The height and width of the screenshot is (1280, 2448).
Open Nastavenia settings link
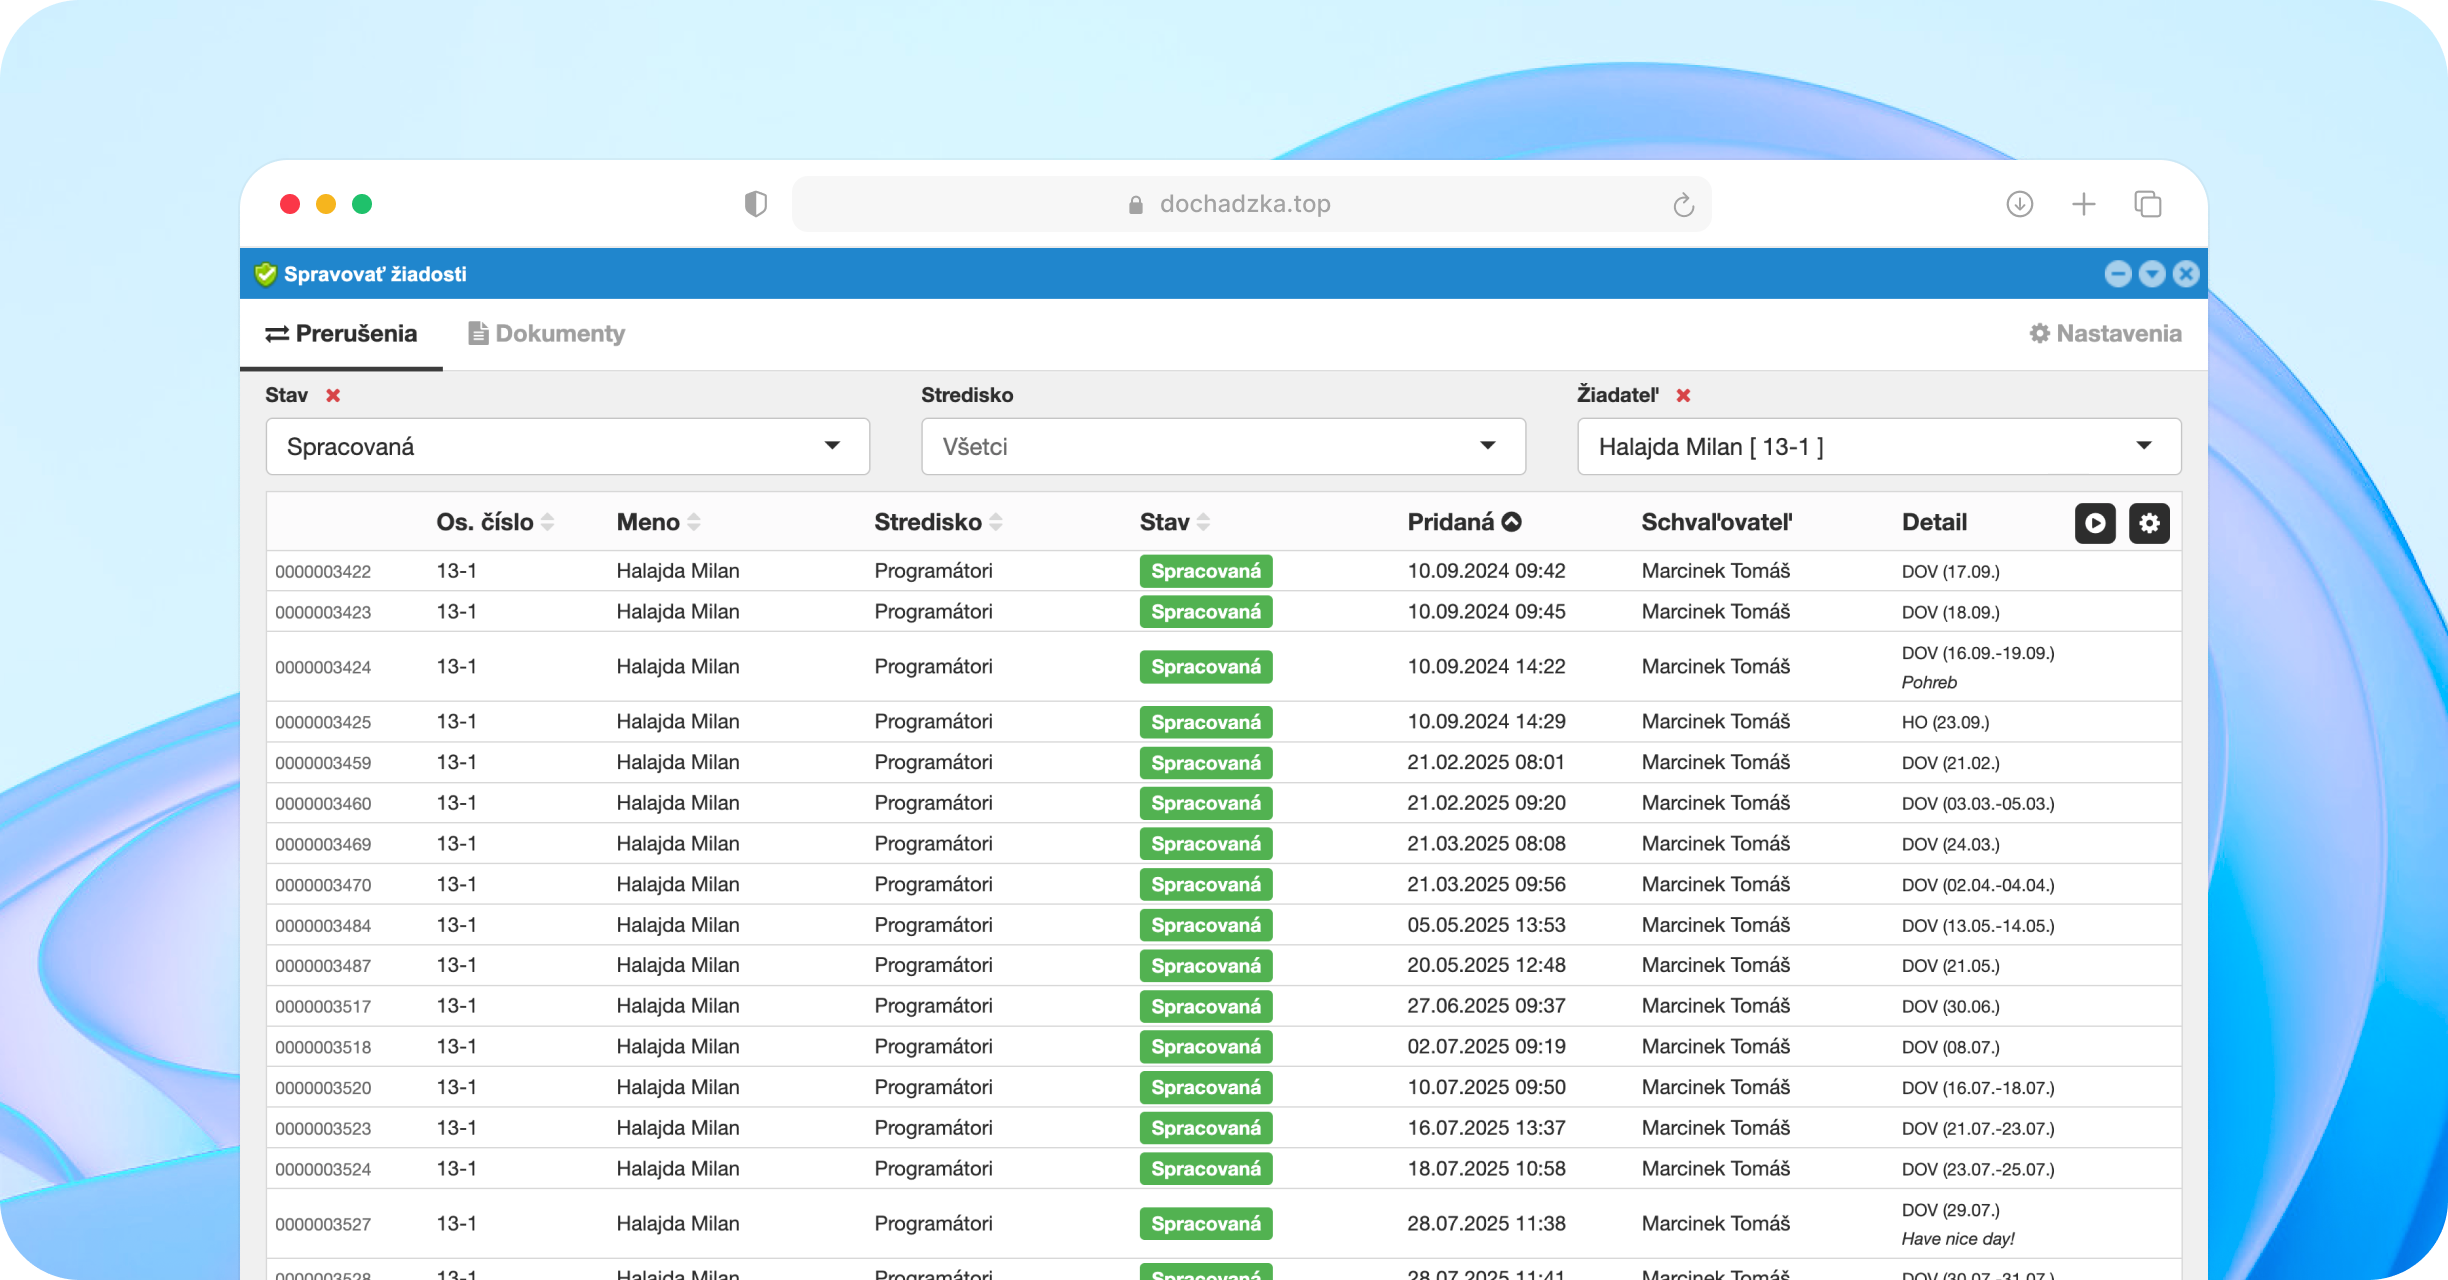pyautogui.click(x=2105, y=334)
